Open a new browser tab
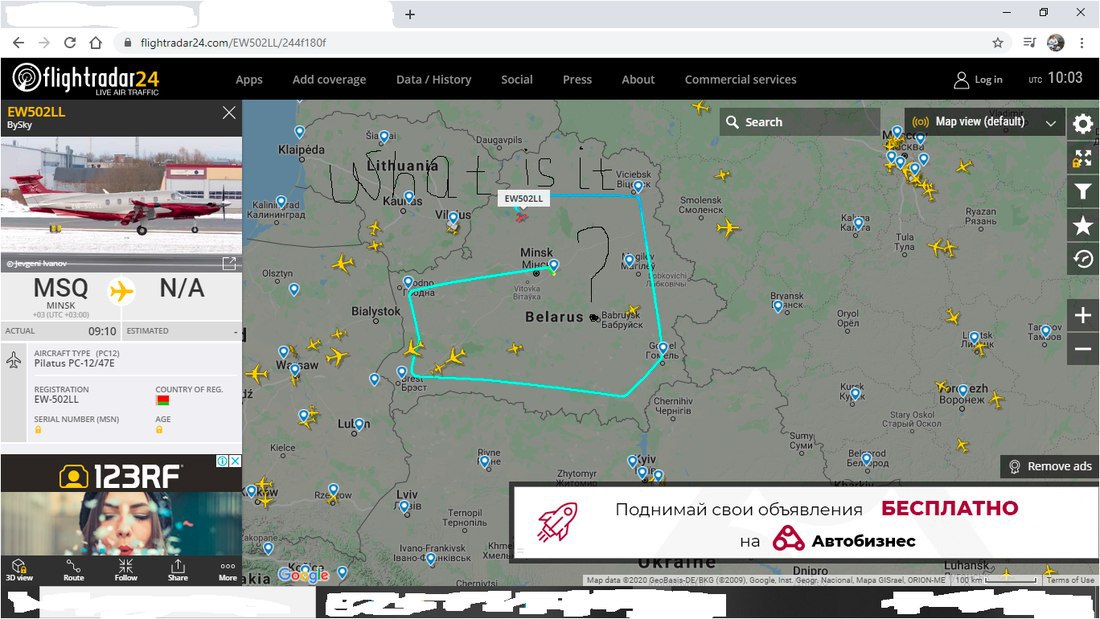The image size is (1100, 619). [410, 14]
